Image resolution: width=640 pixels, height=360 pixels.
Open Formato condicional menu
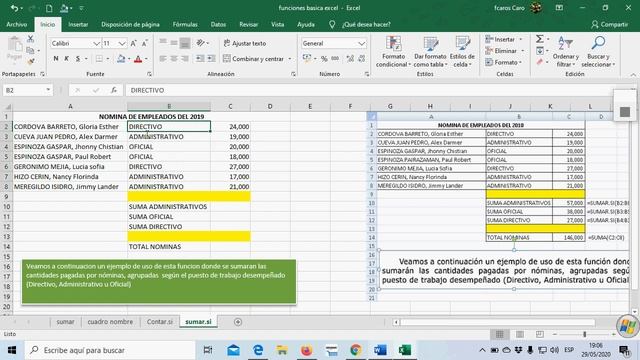[393, 52]
